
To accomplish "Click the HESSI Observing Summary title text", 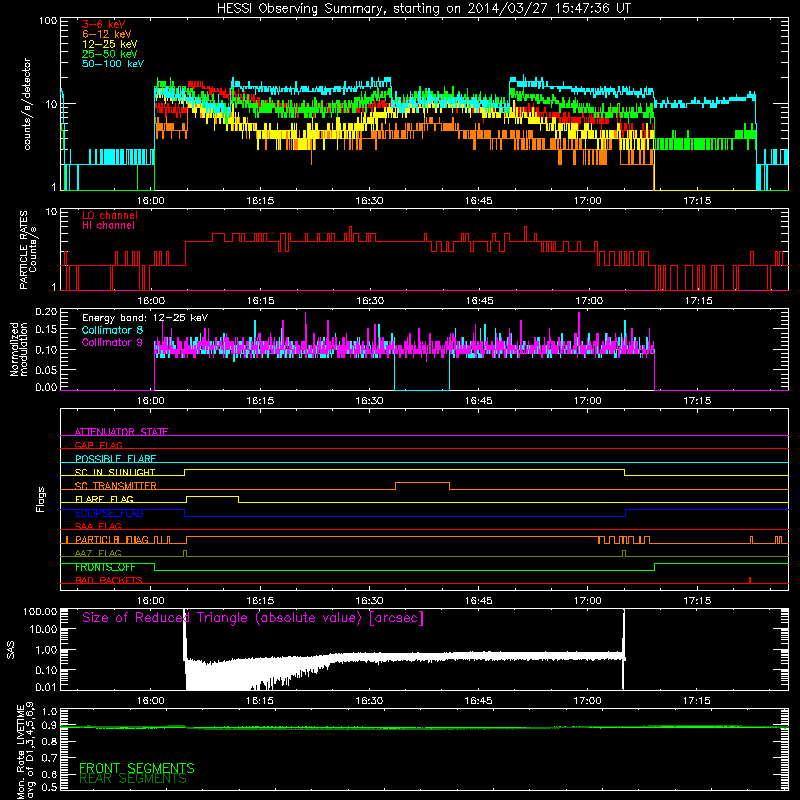I will 424,9.
